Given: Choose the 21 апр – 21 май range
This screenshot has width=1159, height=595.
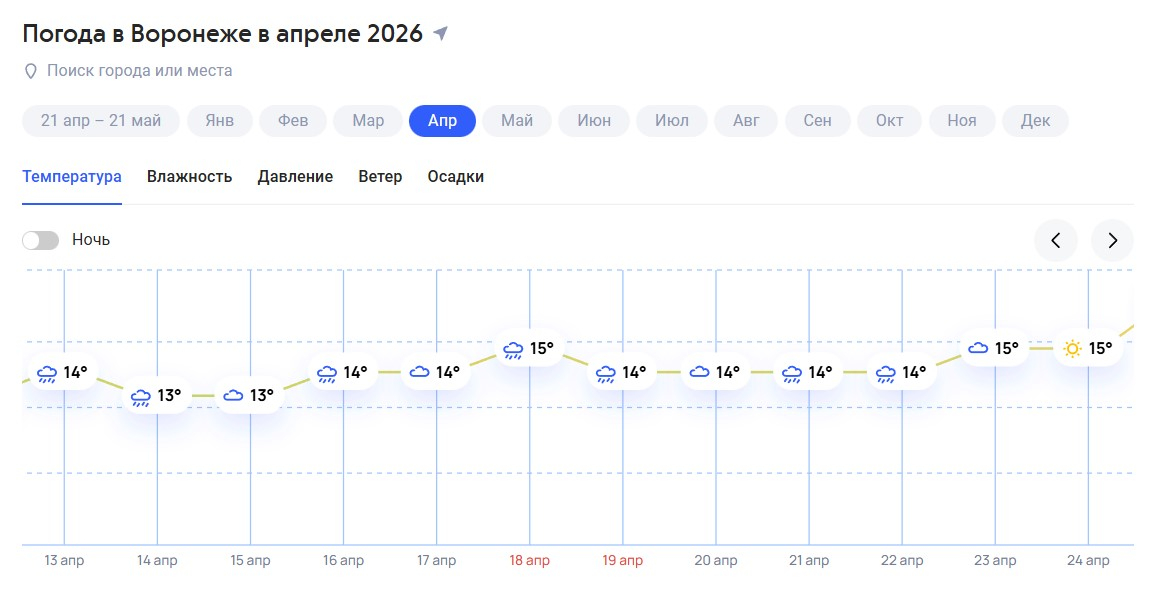Looking at the screenshot, I should [x=101, y=121].
